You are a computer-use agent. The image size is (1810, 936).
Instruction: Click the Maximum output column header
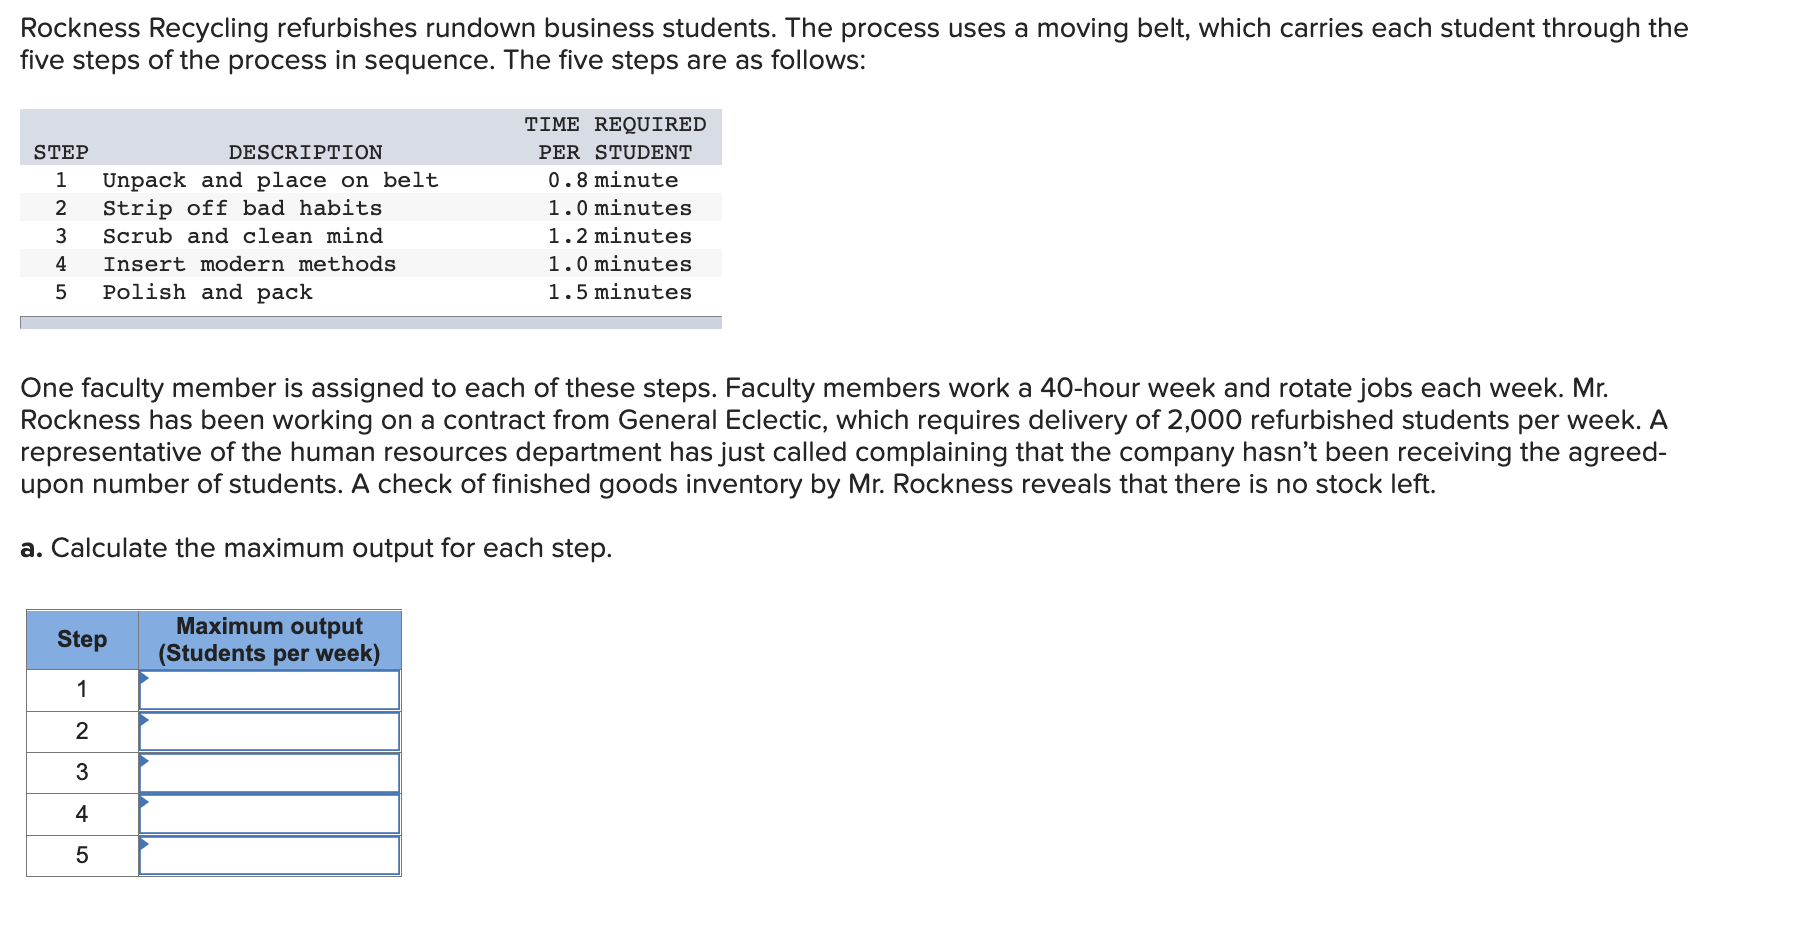(x=270, y=640)
